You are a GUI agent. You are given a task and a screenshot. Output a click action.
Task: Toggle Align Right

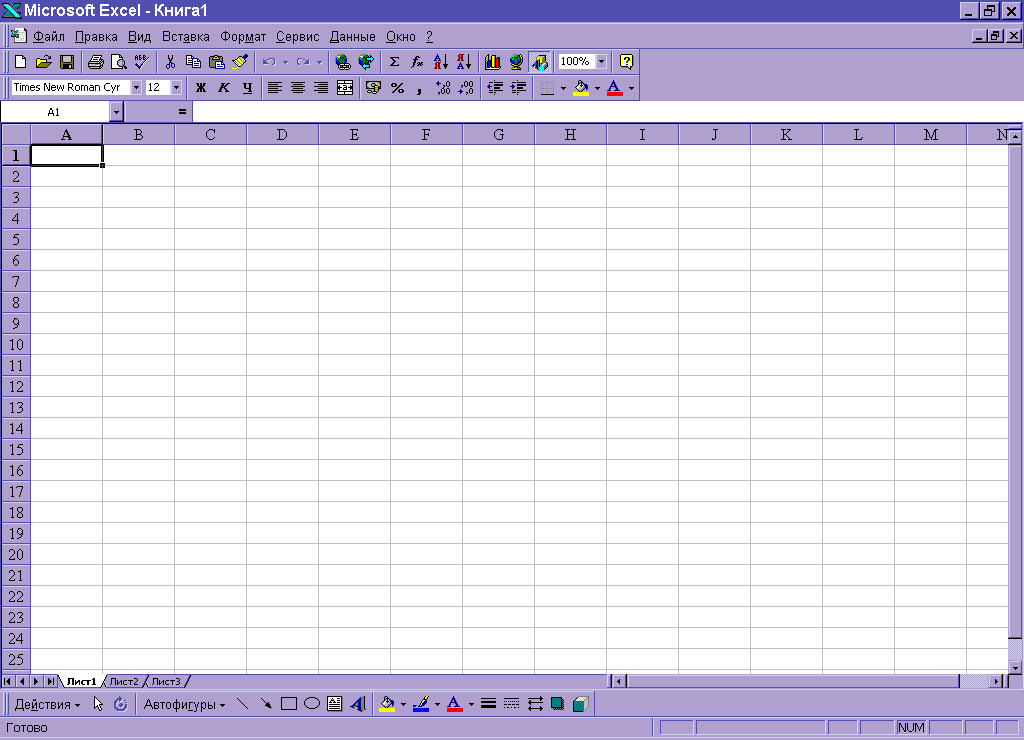[x=321, y=88]
